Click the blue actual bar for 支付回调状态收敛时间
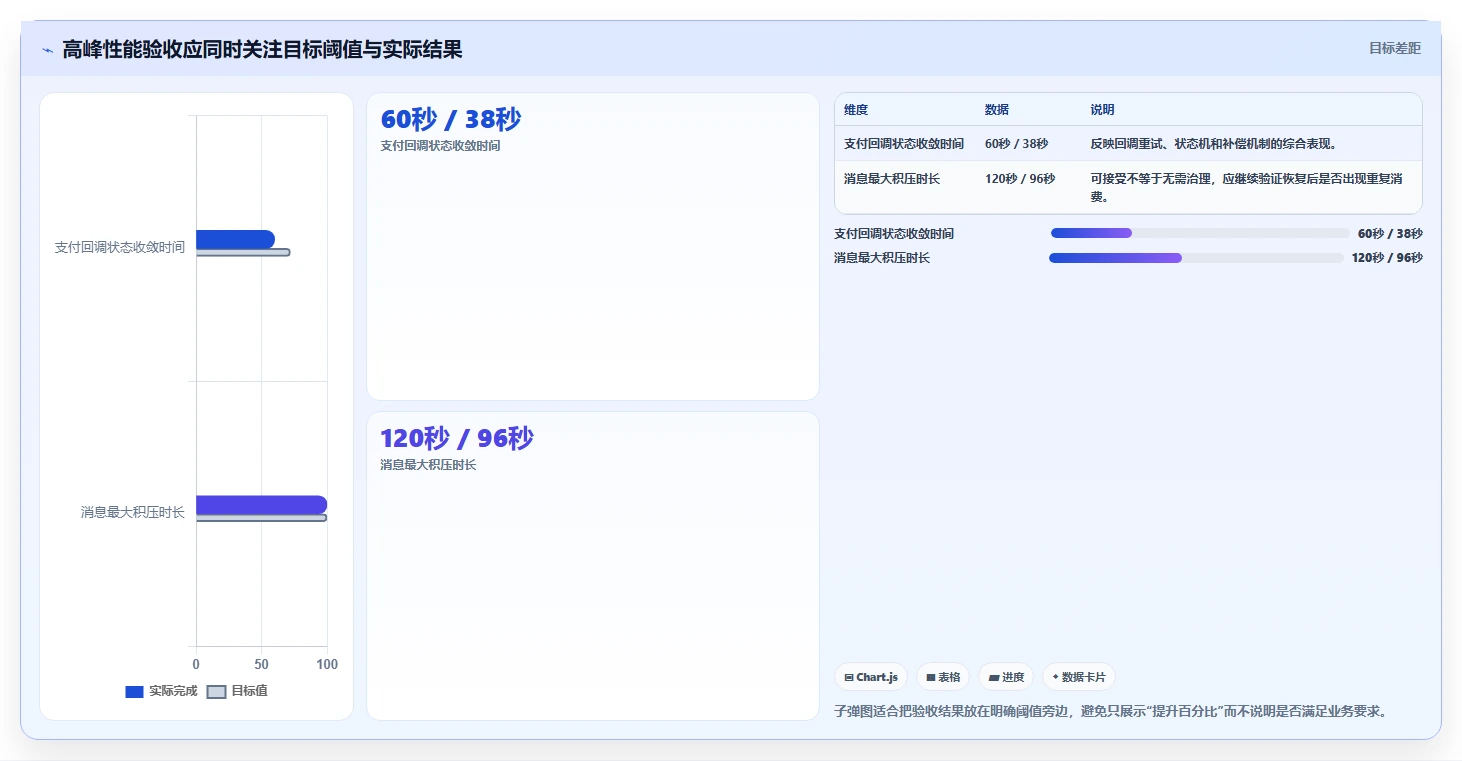1462x761 pixels. pyautogui.click(x=235, y=239)
